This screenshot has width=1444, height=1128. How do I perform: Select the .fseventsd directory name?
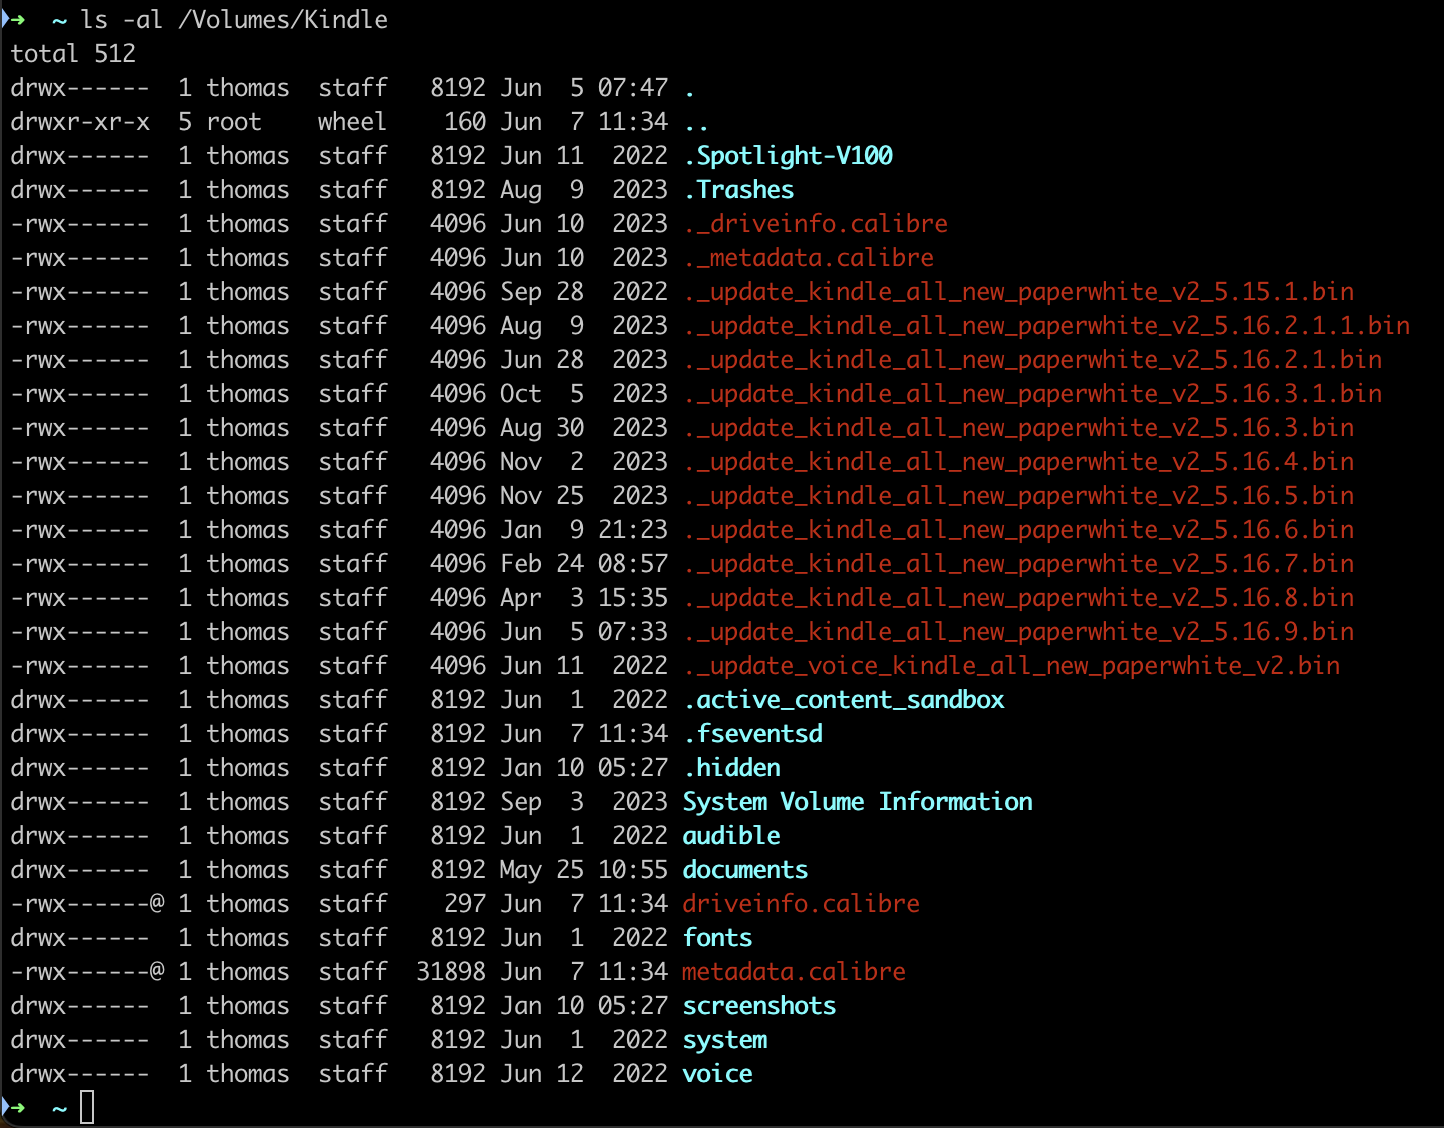coord(753,734)
